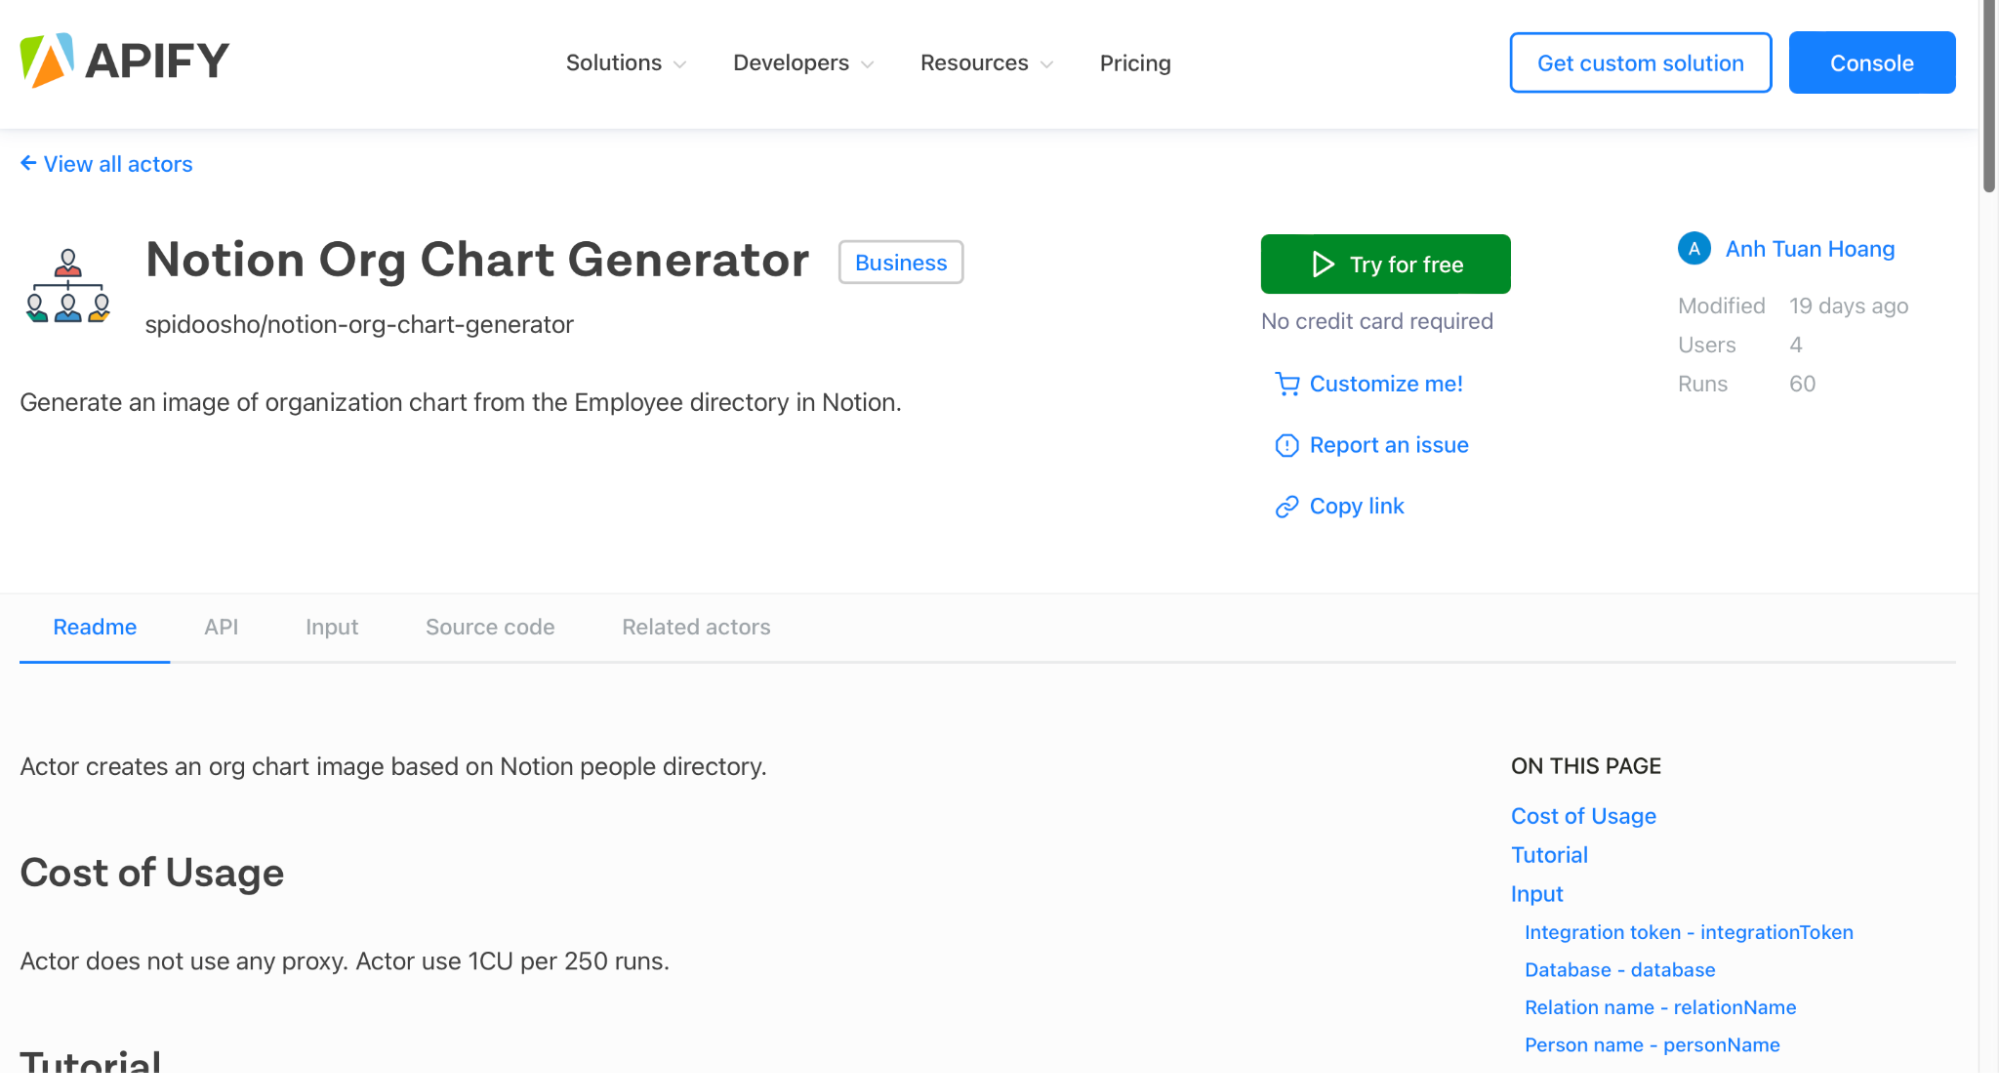
Task: Click the shopping cart icon beside Customize me
Action: point(1286,383)
